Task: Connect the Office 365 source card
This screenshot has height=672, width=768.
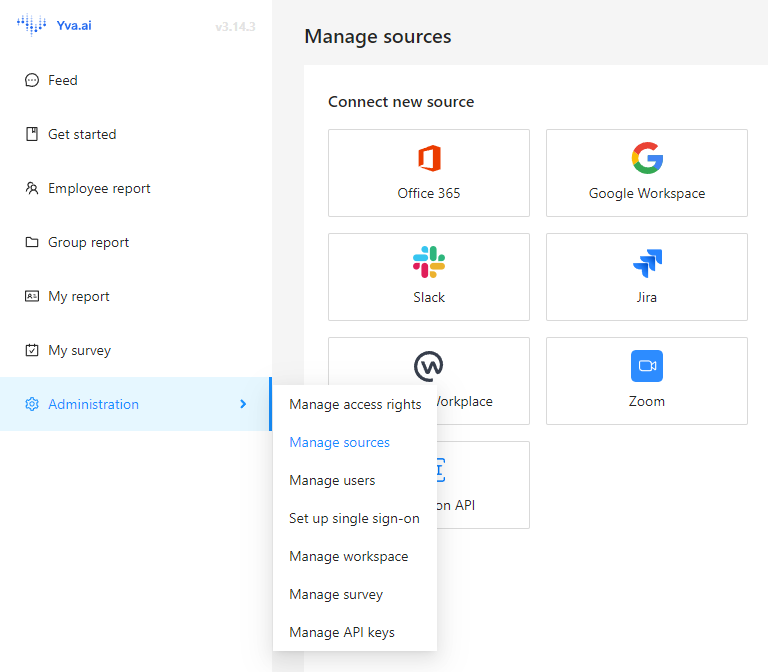Action: point(429,173)
